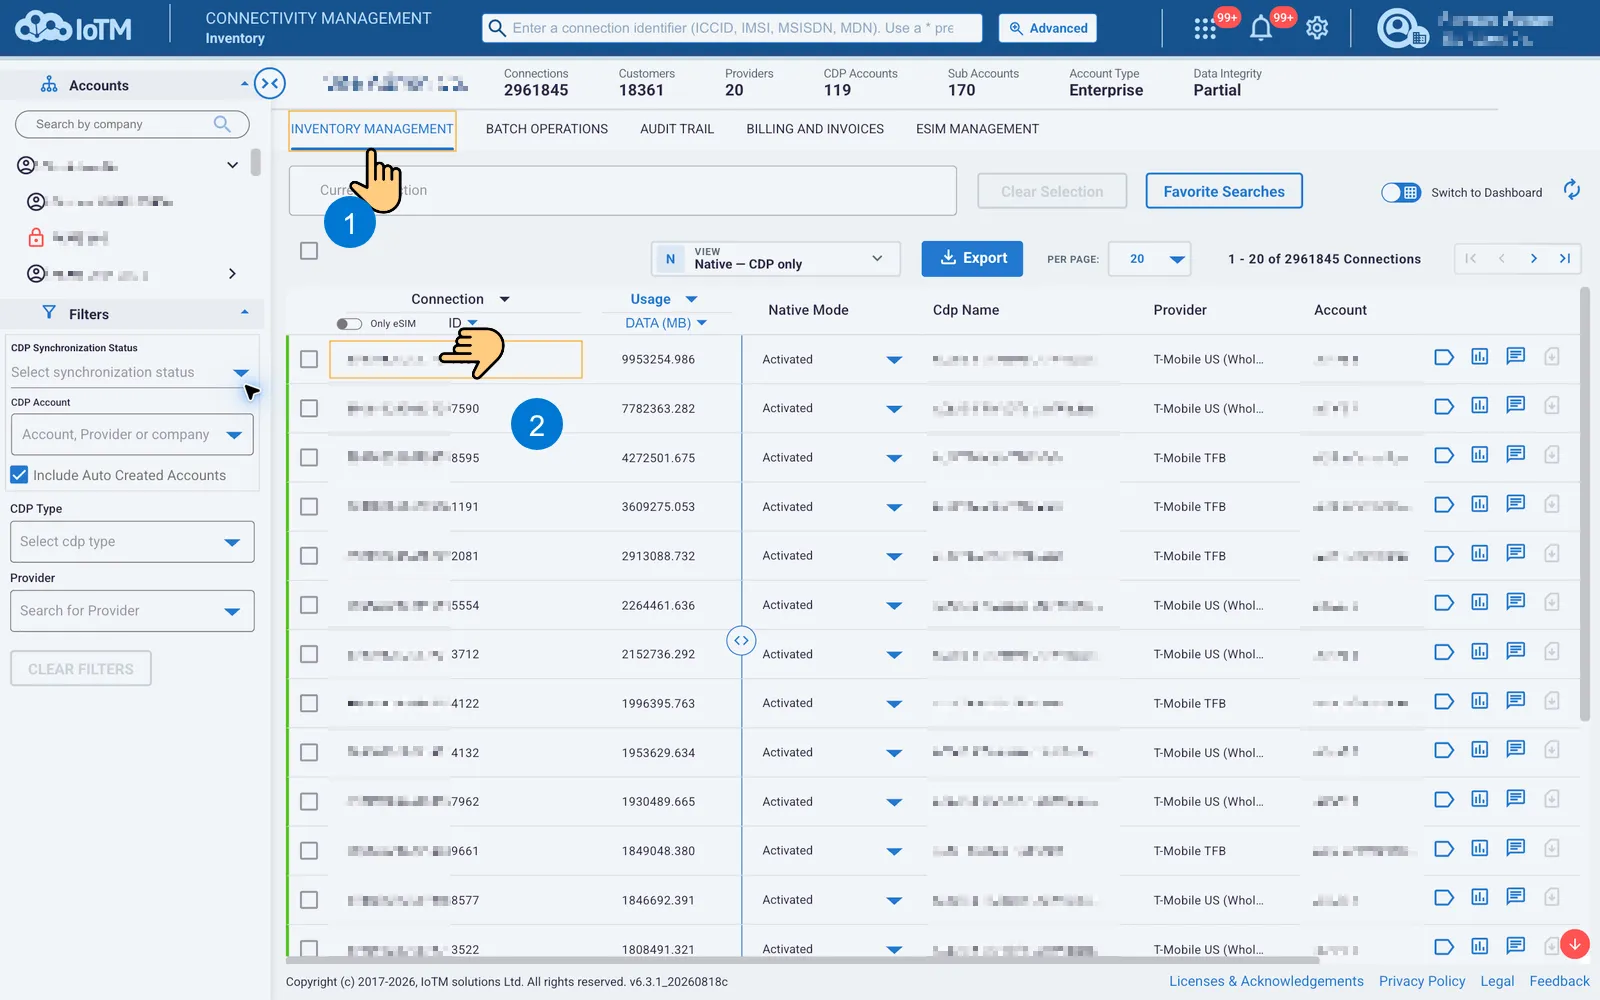Click the tag icon in the 9953254.986 row
The width and height of the screenshot is (1600, 1000).
click(x=1444, y=357)
